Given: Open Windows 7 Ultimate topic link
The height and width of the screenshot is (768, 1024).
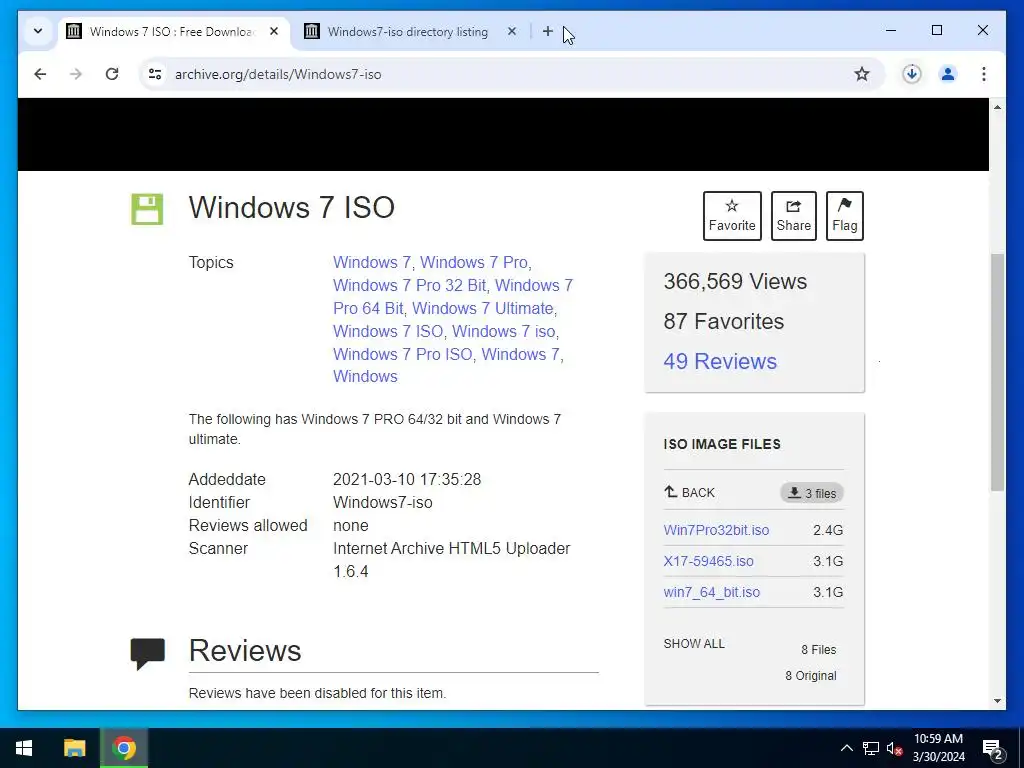Looking at the screenshot, I should pyautogui.click(x=483, y=308).
